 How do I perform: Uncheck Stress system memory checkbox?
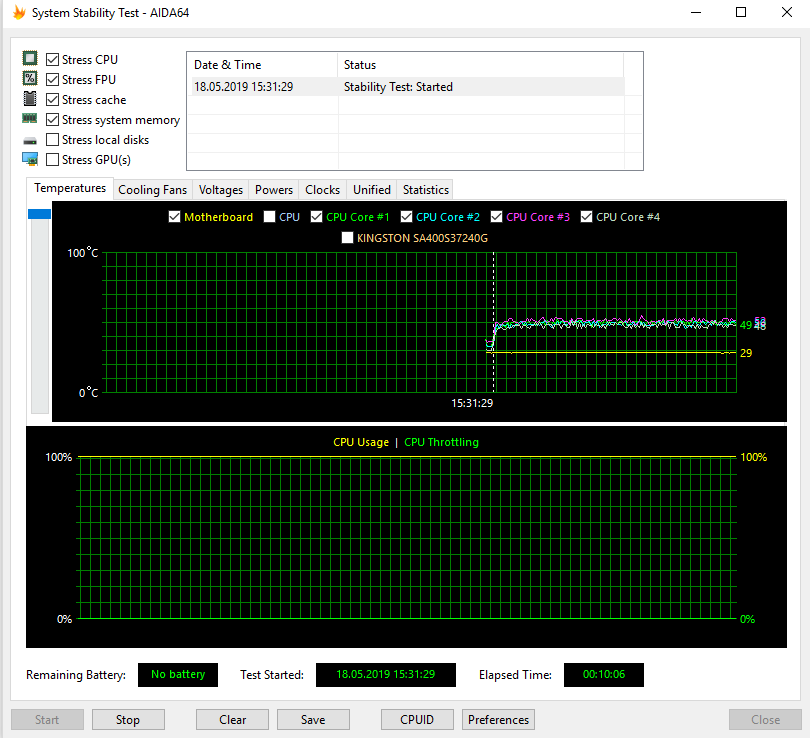click(52, 120)
